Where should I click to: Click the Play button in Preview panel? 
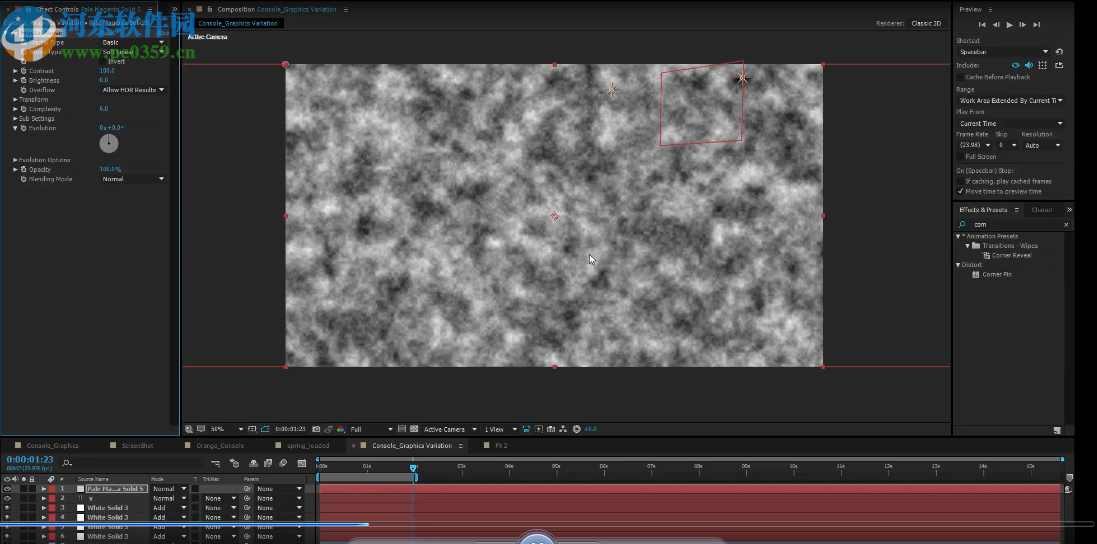tap(1009, 24)
